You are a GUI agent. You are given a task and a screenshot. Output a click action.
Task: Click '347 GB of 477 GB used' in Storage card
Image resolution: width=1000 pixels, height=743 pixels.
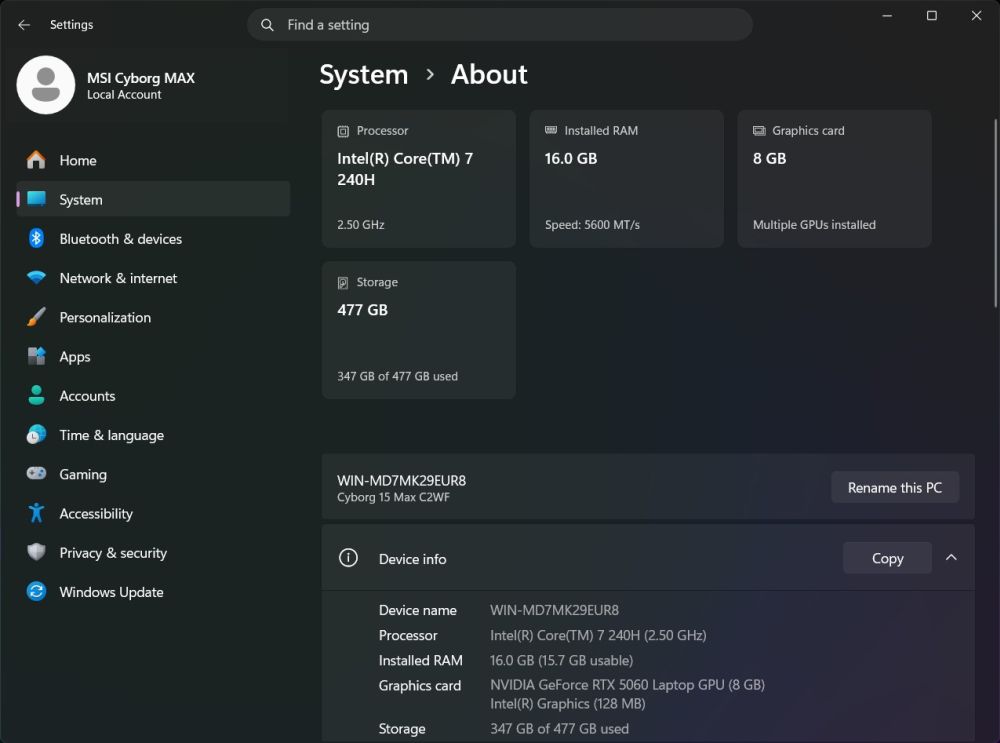coord(397,376)
